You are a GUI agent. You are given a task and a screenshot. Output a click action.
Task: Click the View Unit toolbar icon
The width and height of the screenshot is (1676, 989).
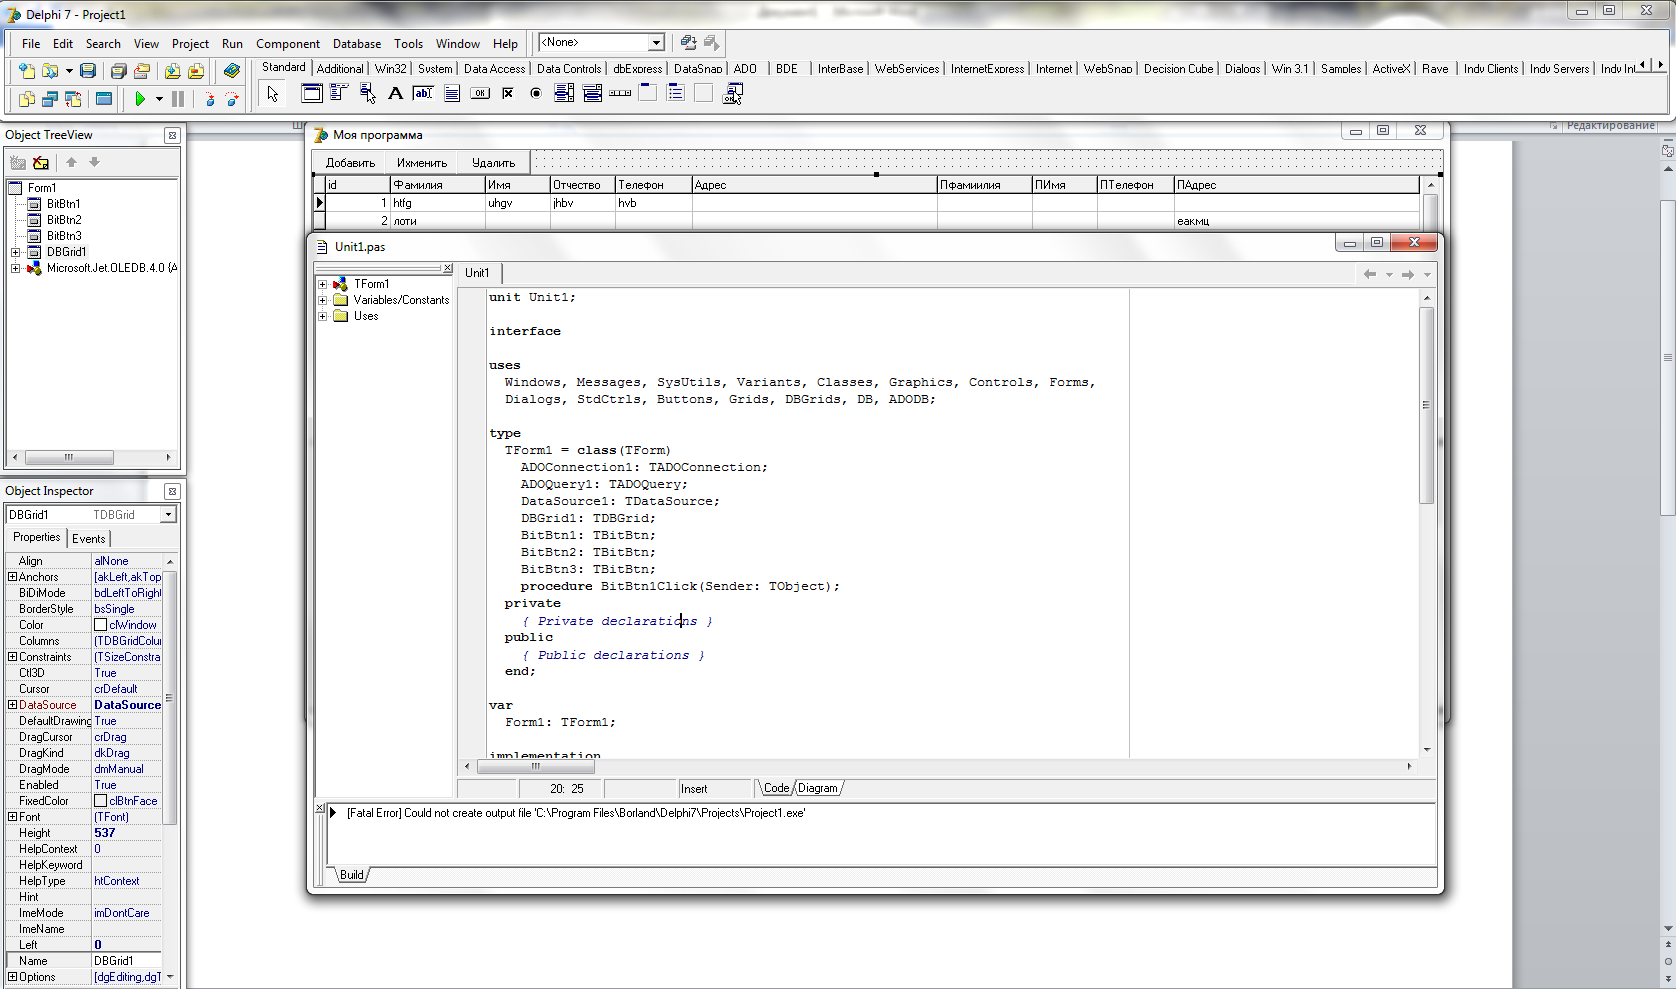26,99
